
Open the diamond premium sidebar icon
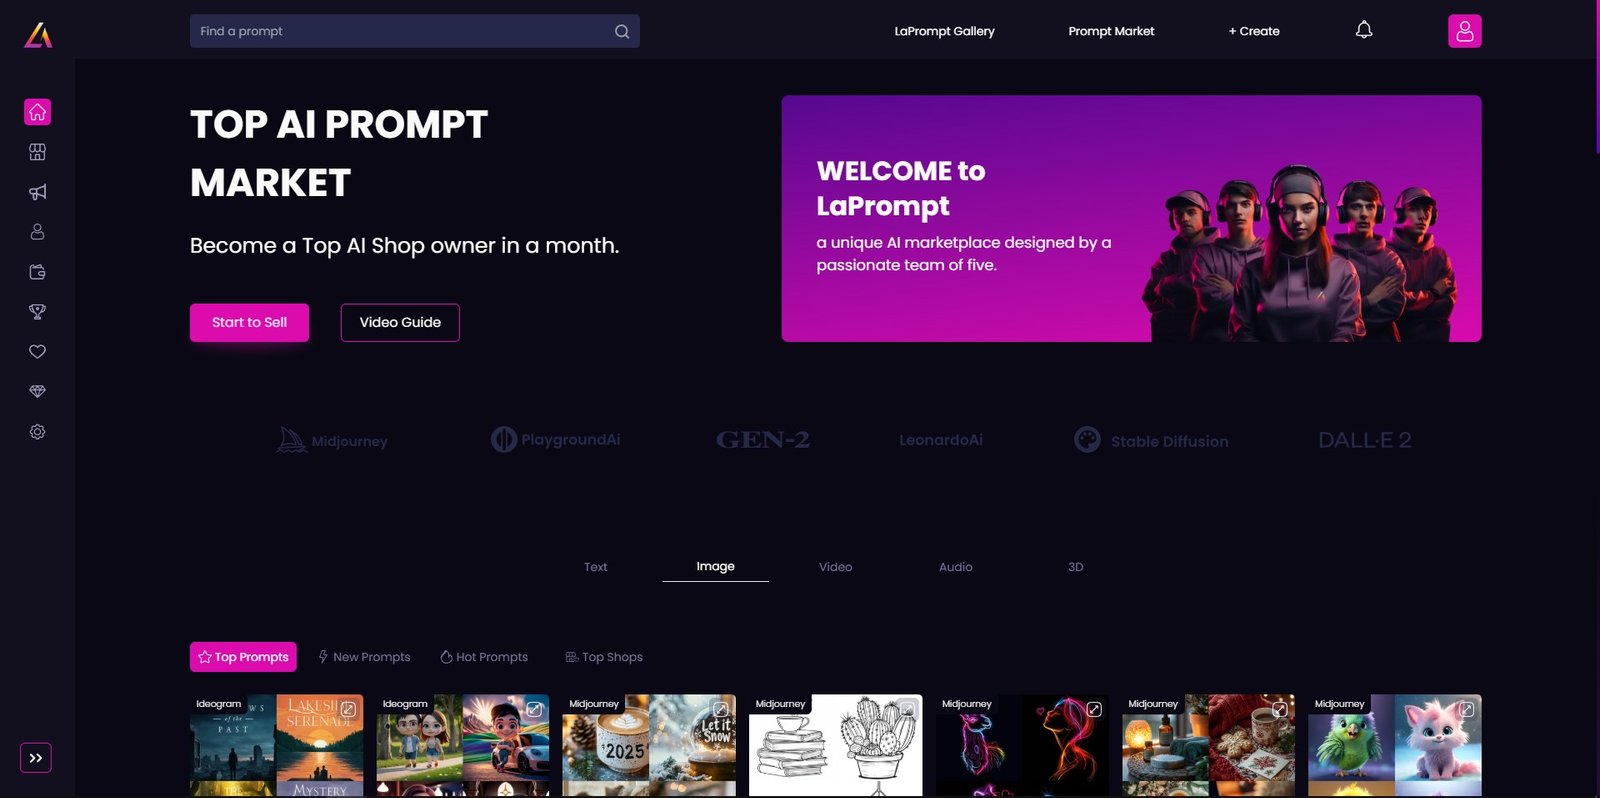pyautogui.click(x=37, y=392)
